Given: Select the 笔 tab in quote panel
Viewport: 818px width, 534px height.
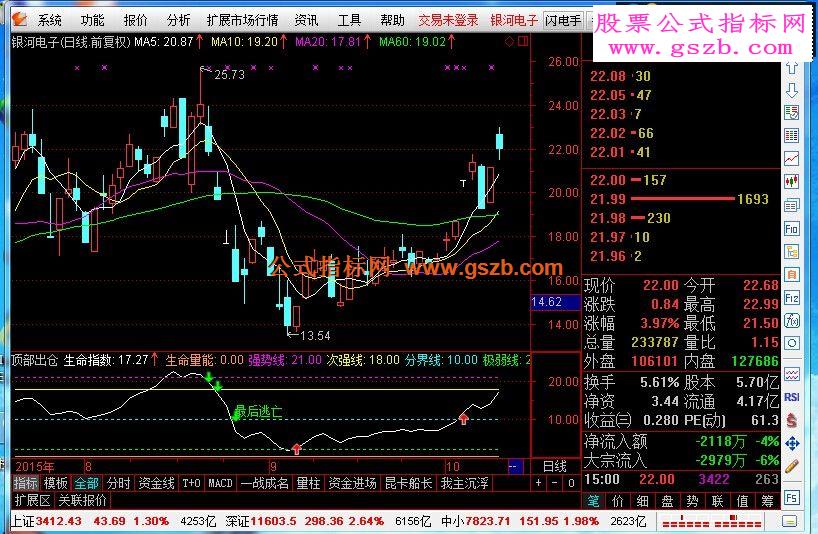Looking at the screenshot, I should pyautogui.click(x=594, y=501).
